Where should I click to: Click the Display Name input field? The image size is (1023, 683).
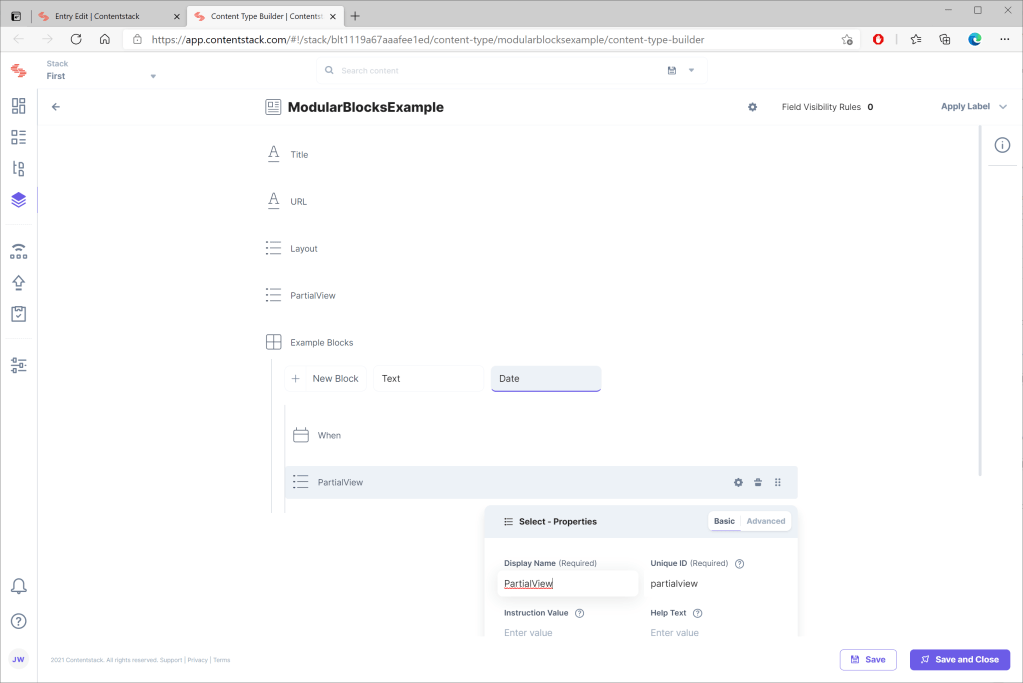[x=568, y=584]
